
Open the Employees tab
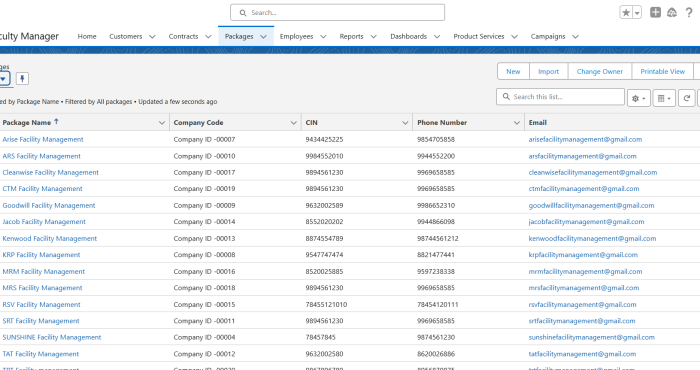point(296,37)
